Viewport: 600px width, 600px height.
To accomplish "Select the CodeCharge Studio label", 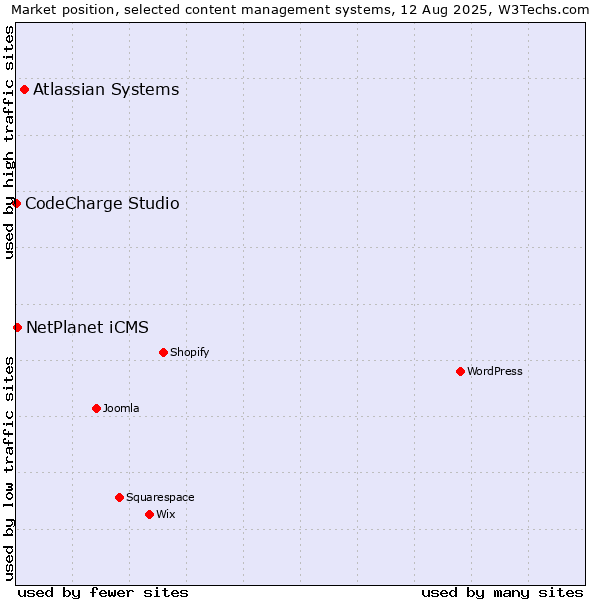I will (102, 203).
